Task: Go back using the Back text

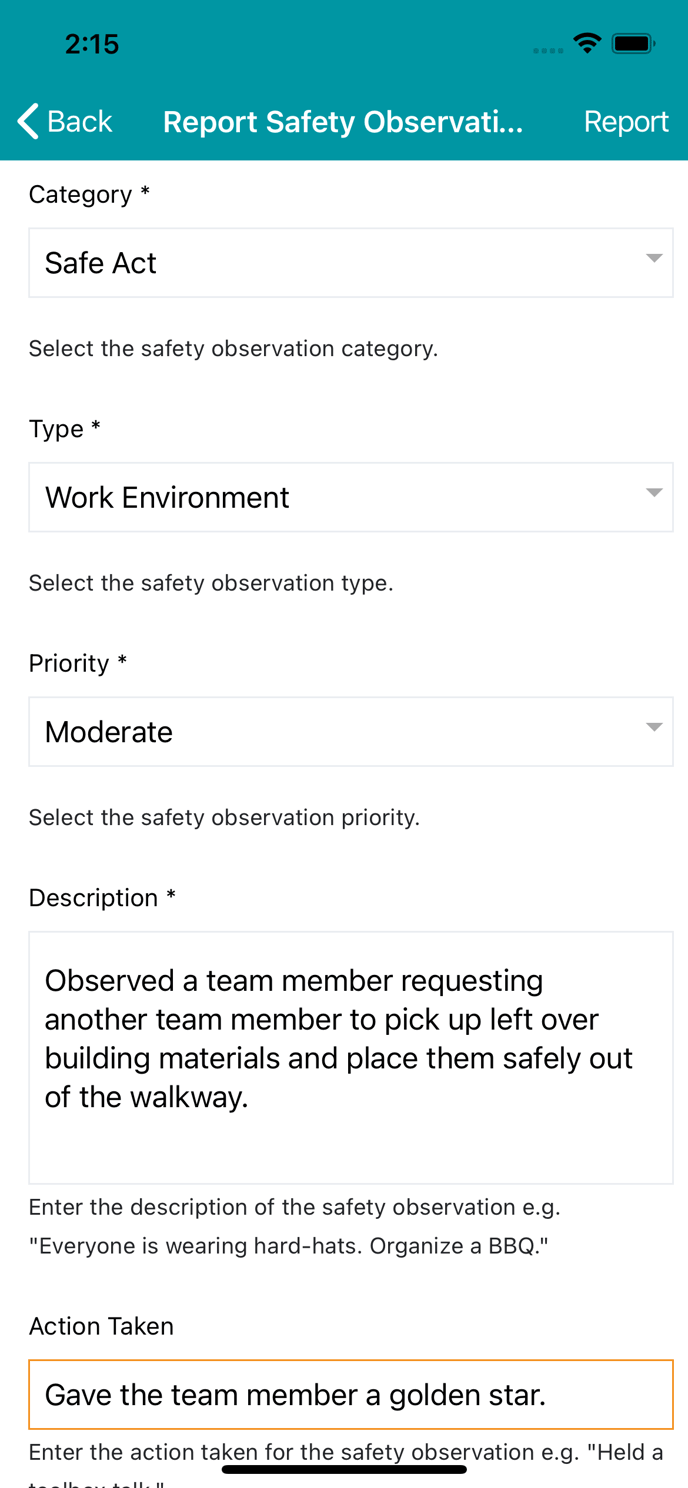Action: 80,121
